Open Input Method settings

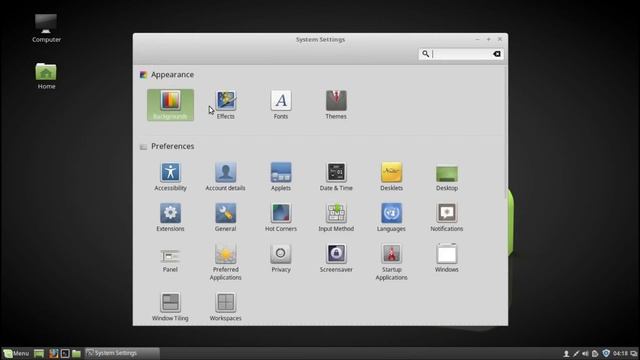point(336,218)
